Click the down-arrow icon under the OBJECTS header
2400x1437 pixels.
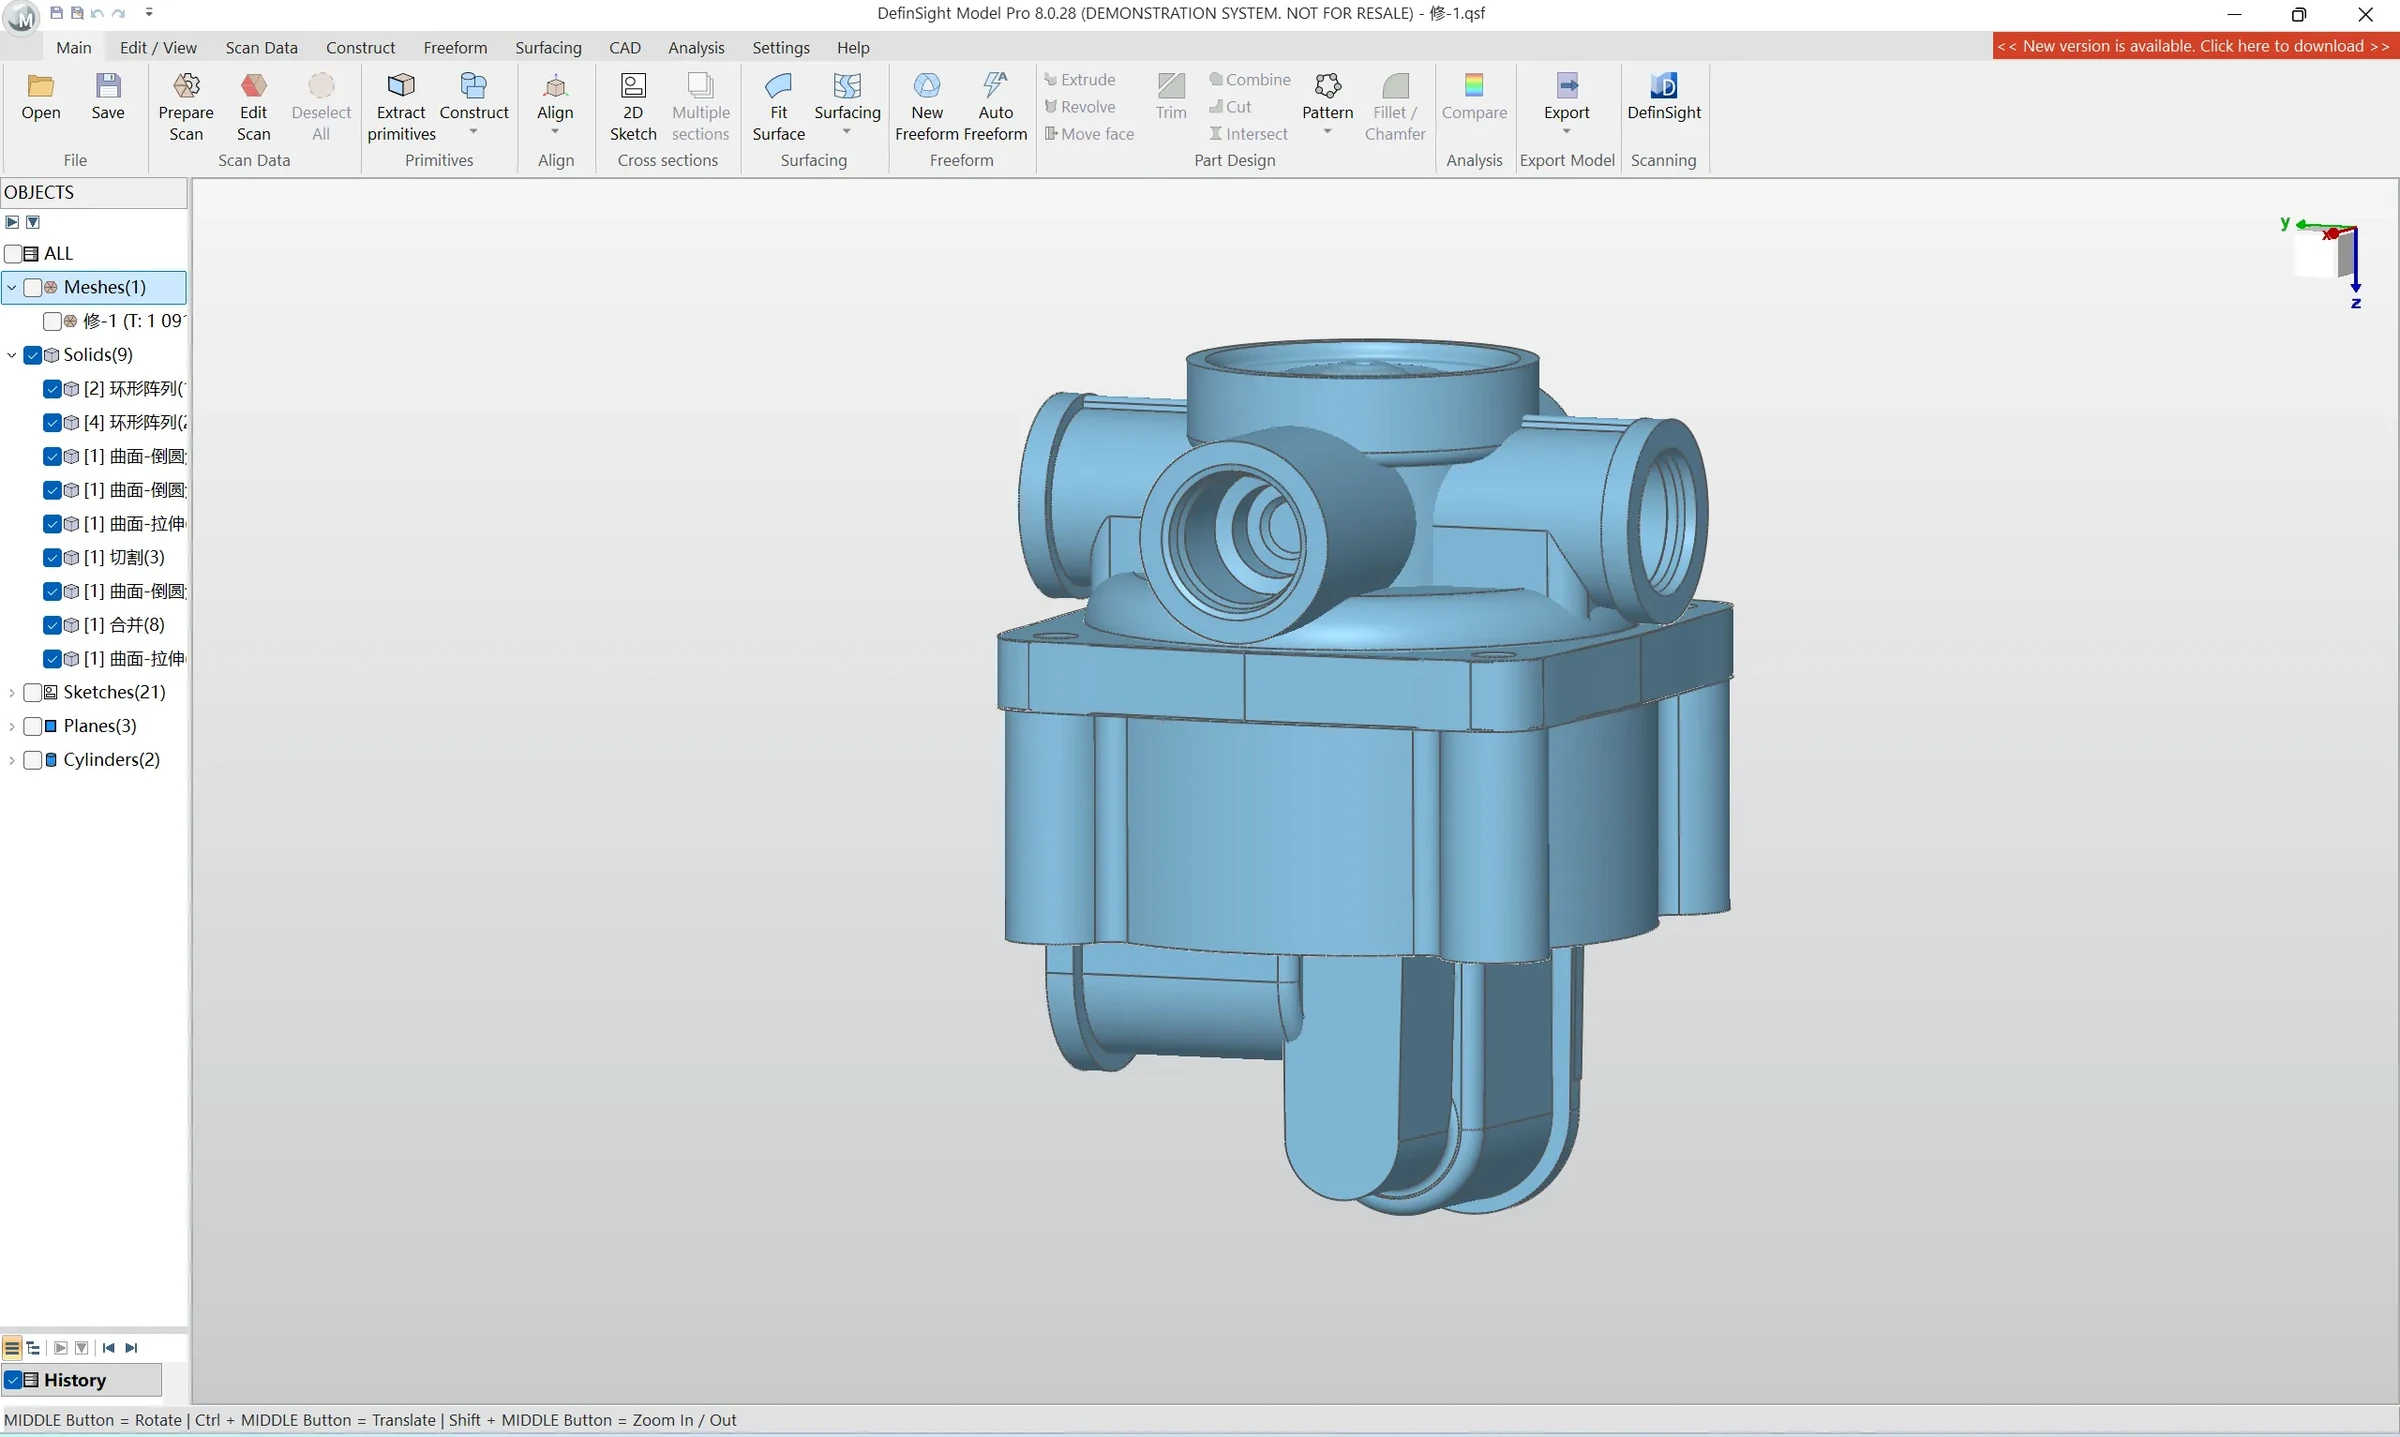[33, 222]
